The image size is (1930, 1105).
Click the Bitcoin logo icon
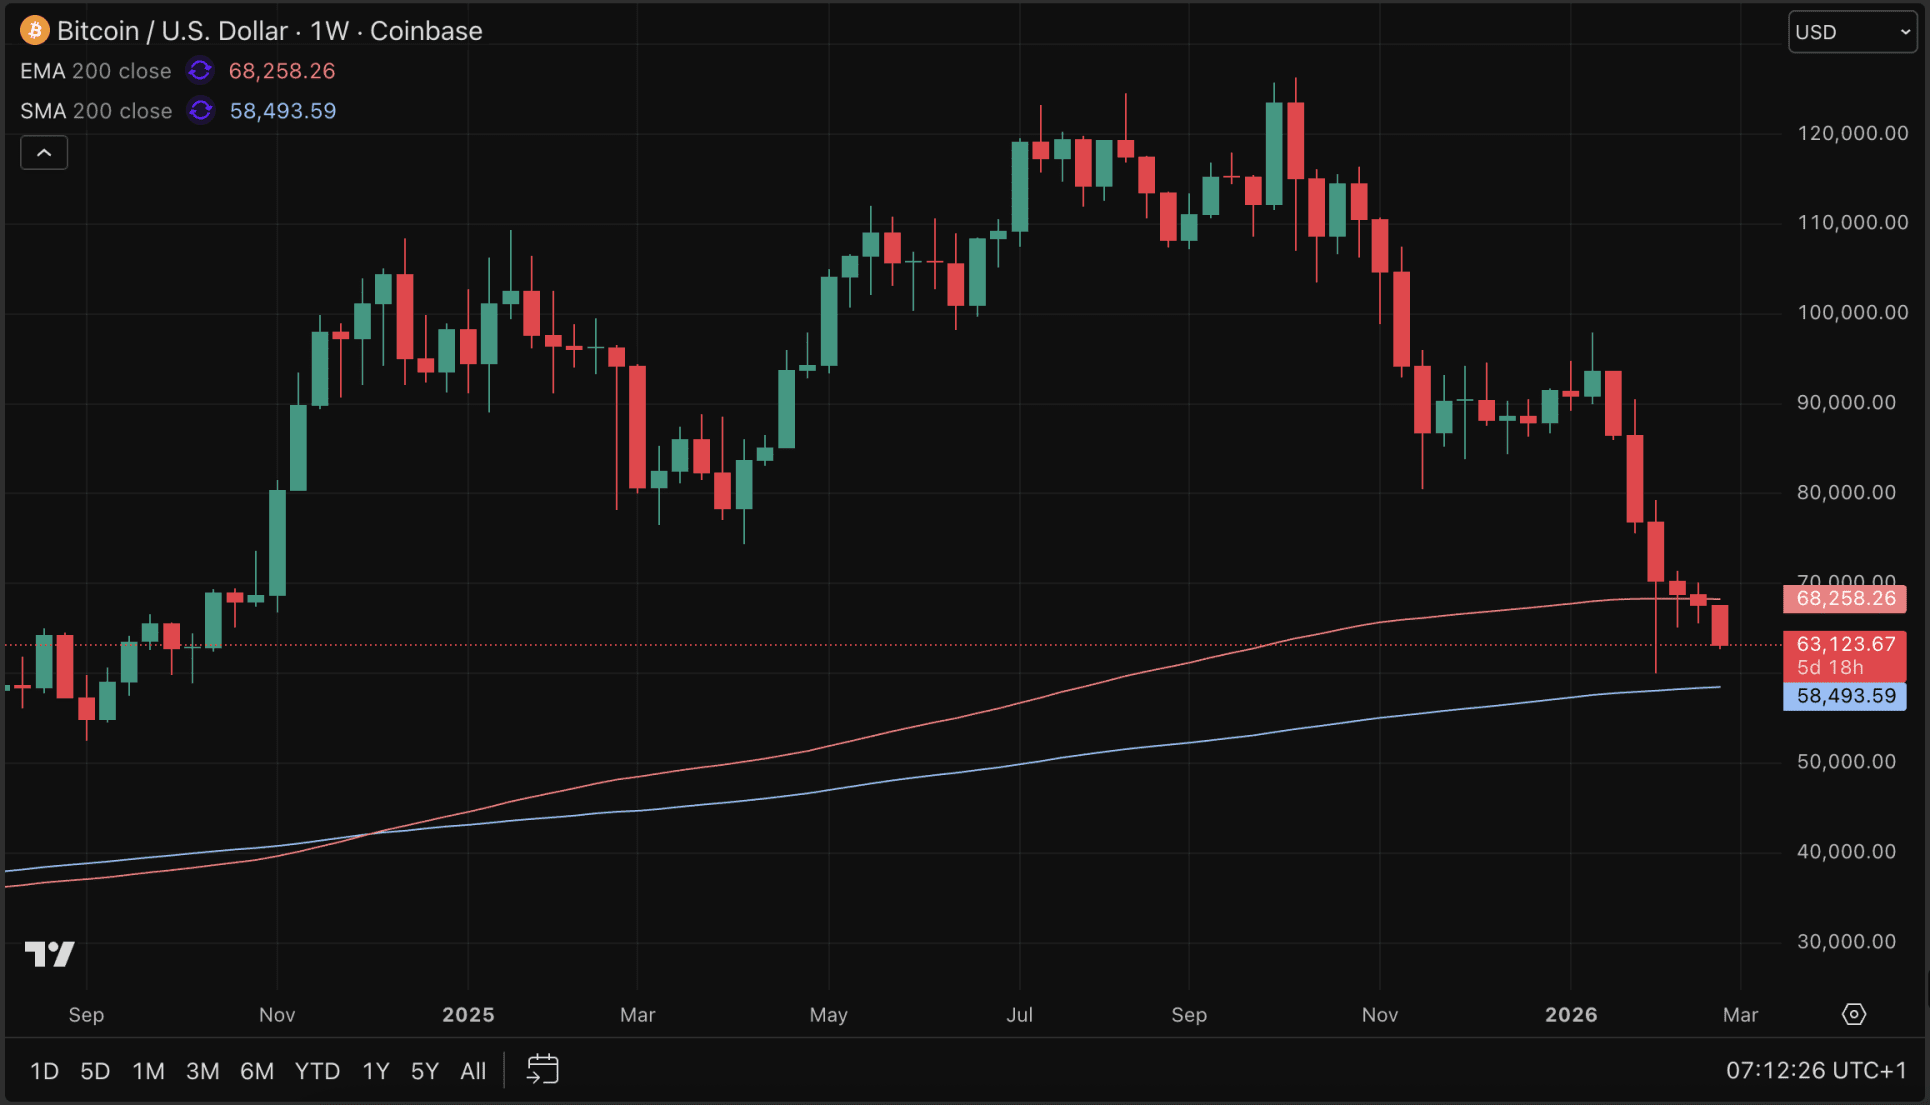(35, 31)
